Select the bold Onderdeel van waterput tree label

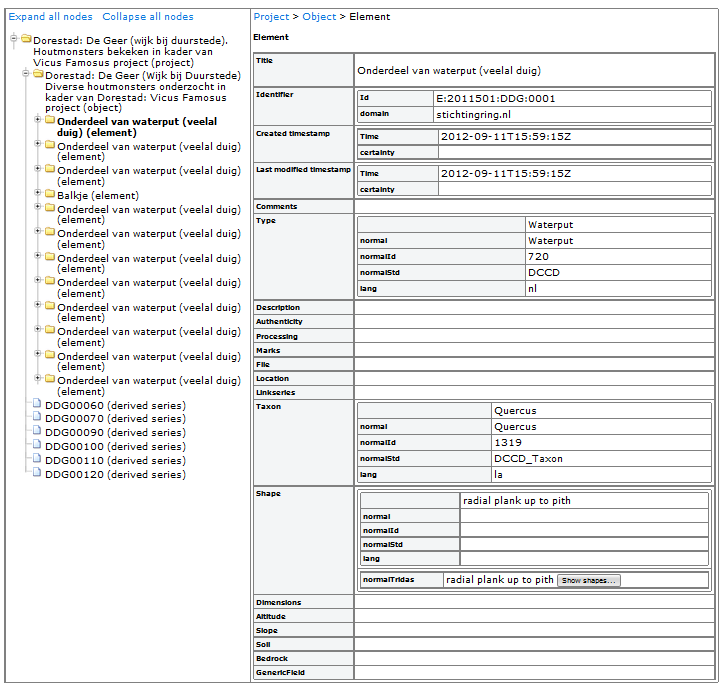(137, 127)
